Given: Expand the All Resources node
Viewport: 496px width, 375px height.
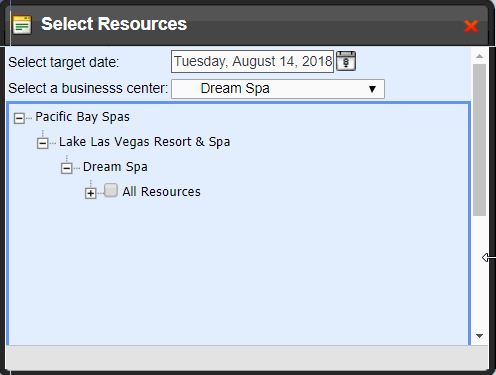Looking at the screenshot, I should click(x=91, y=193).
